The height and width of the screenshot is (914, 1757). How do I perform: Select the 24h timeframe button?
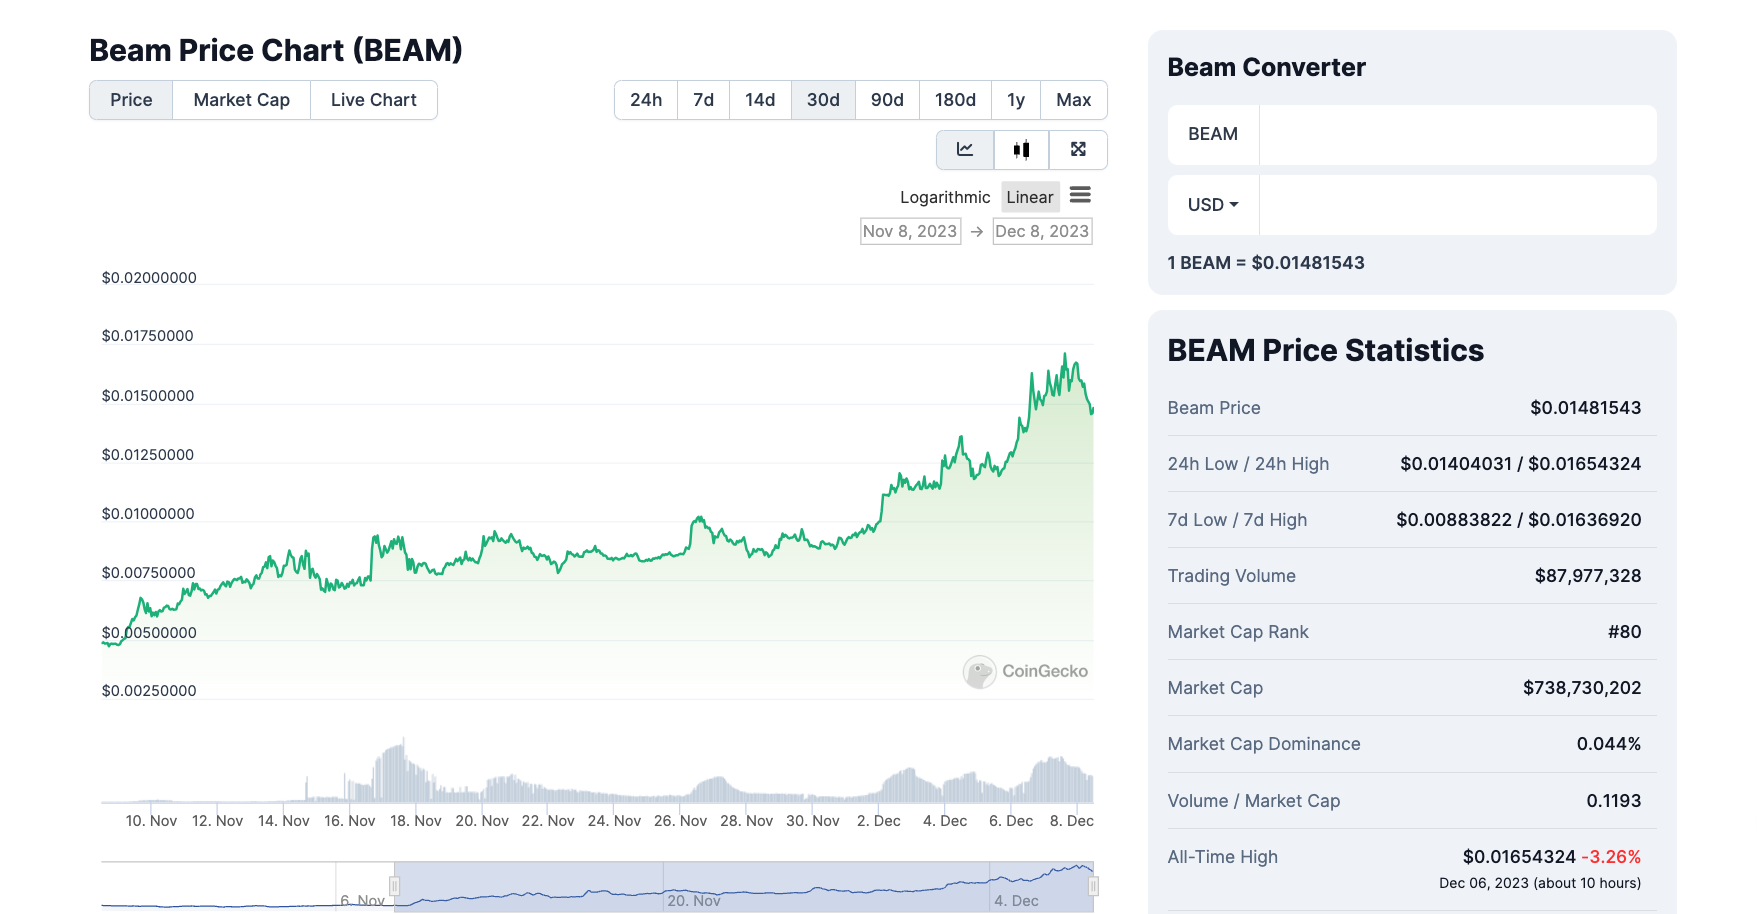pyautogui.click(x=645, y=100)
